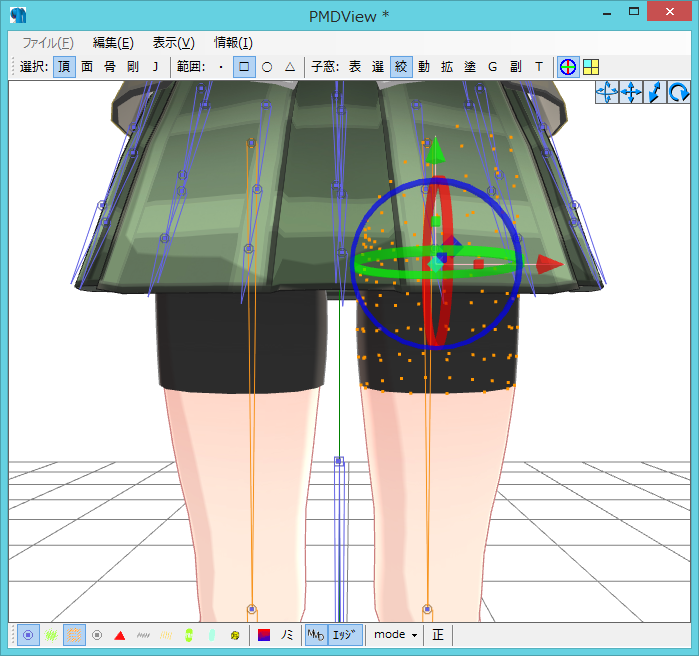Click the red-blue gradient square icon

264,635
